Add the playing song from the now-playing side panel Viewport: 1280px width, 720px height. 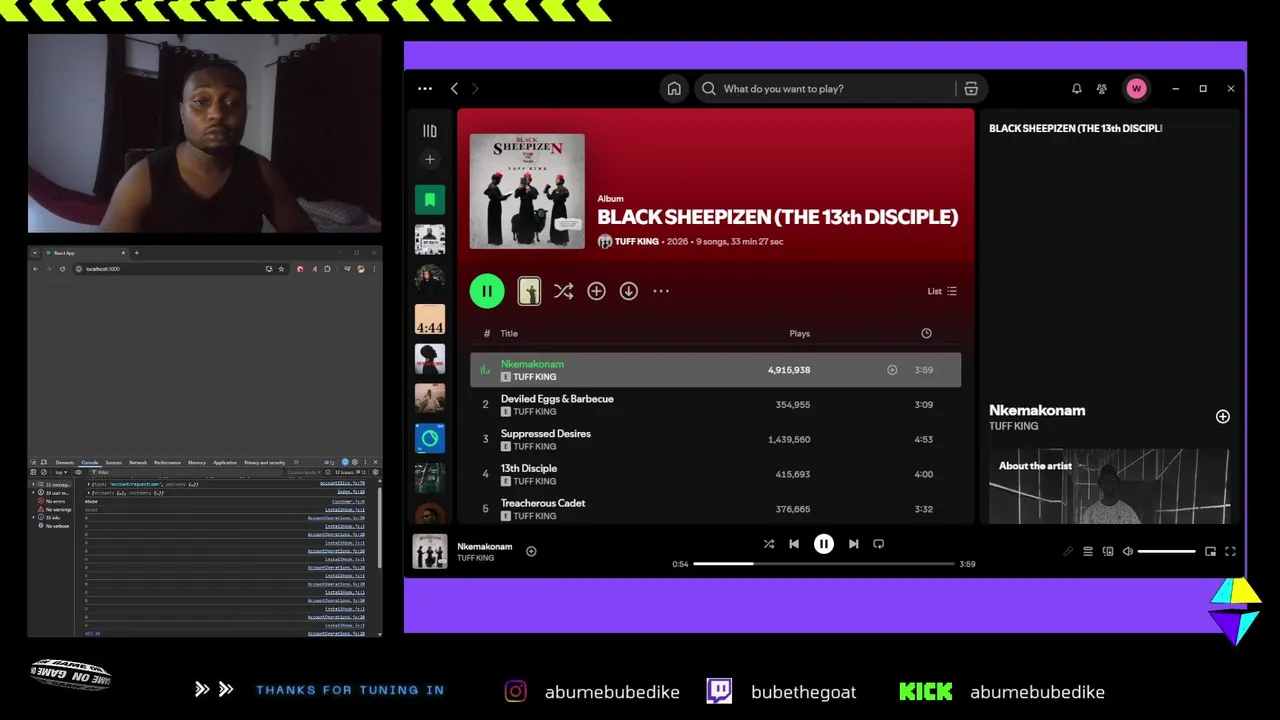[x=1222, y=417]
